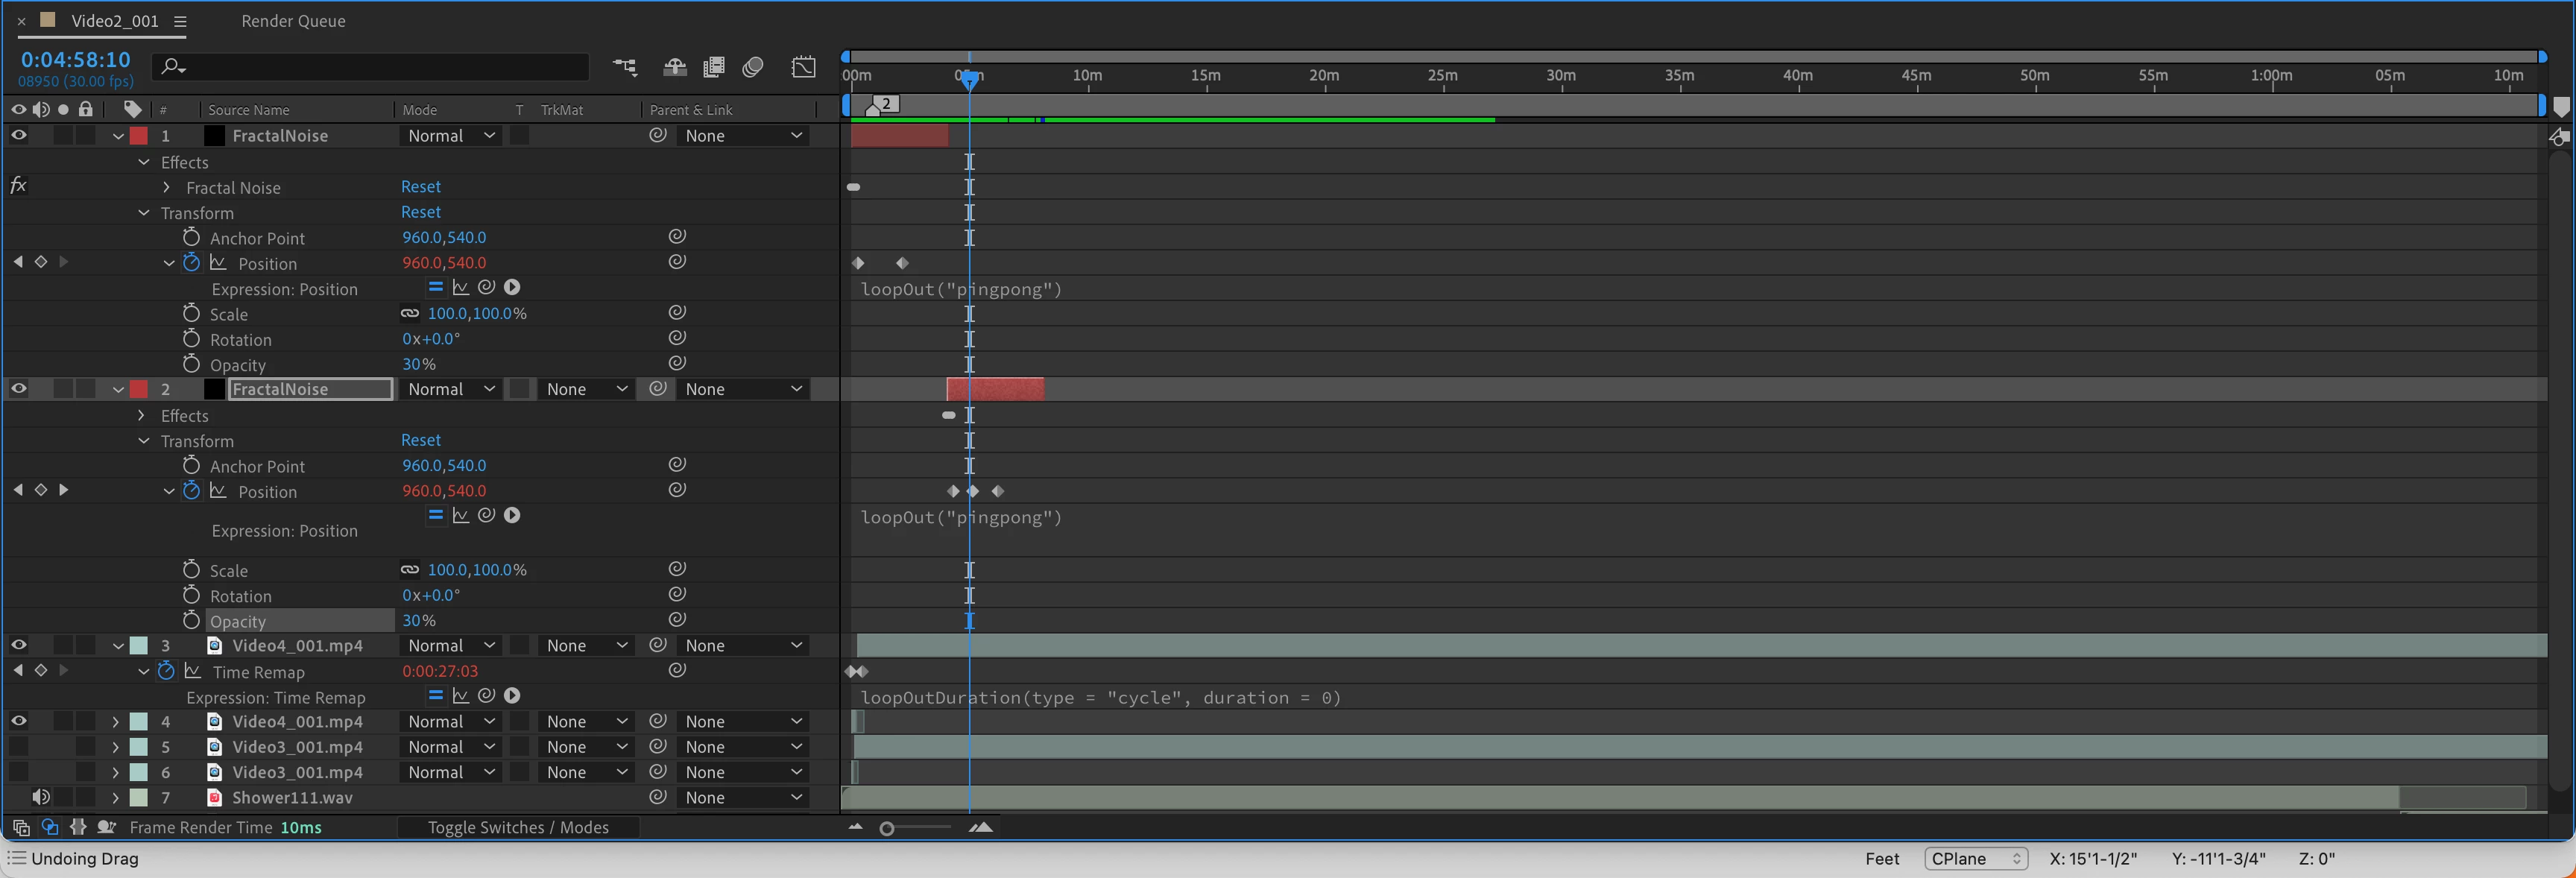Click the timeline zoom slider handle
The image size is (2576, 878).
pyautogui.click(x=886, y=828)
